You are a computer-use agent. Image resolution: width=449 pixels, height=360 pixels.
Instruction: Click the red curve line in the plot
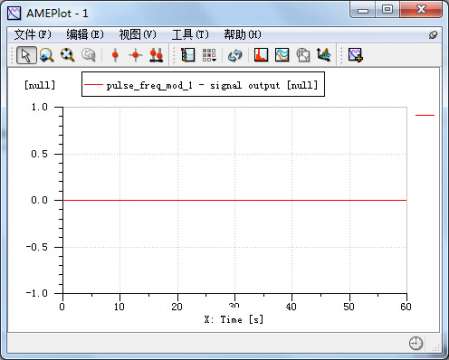234,200
